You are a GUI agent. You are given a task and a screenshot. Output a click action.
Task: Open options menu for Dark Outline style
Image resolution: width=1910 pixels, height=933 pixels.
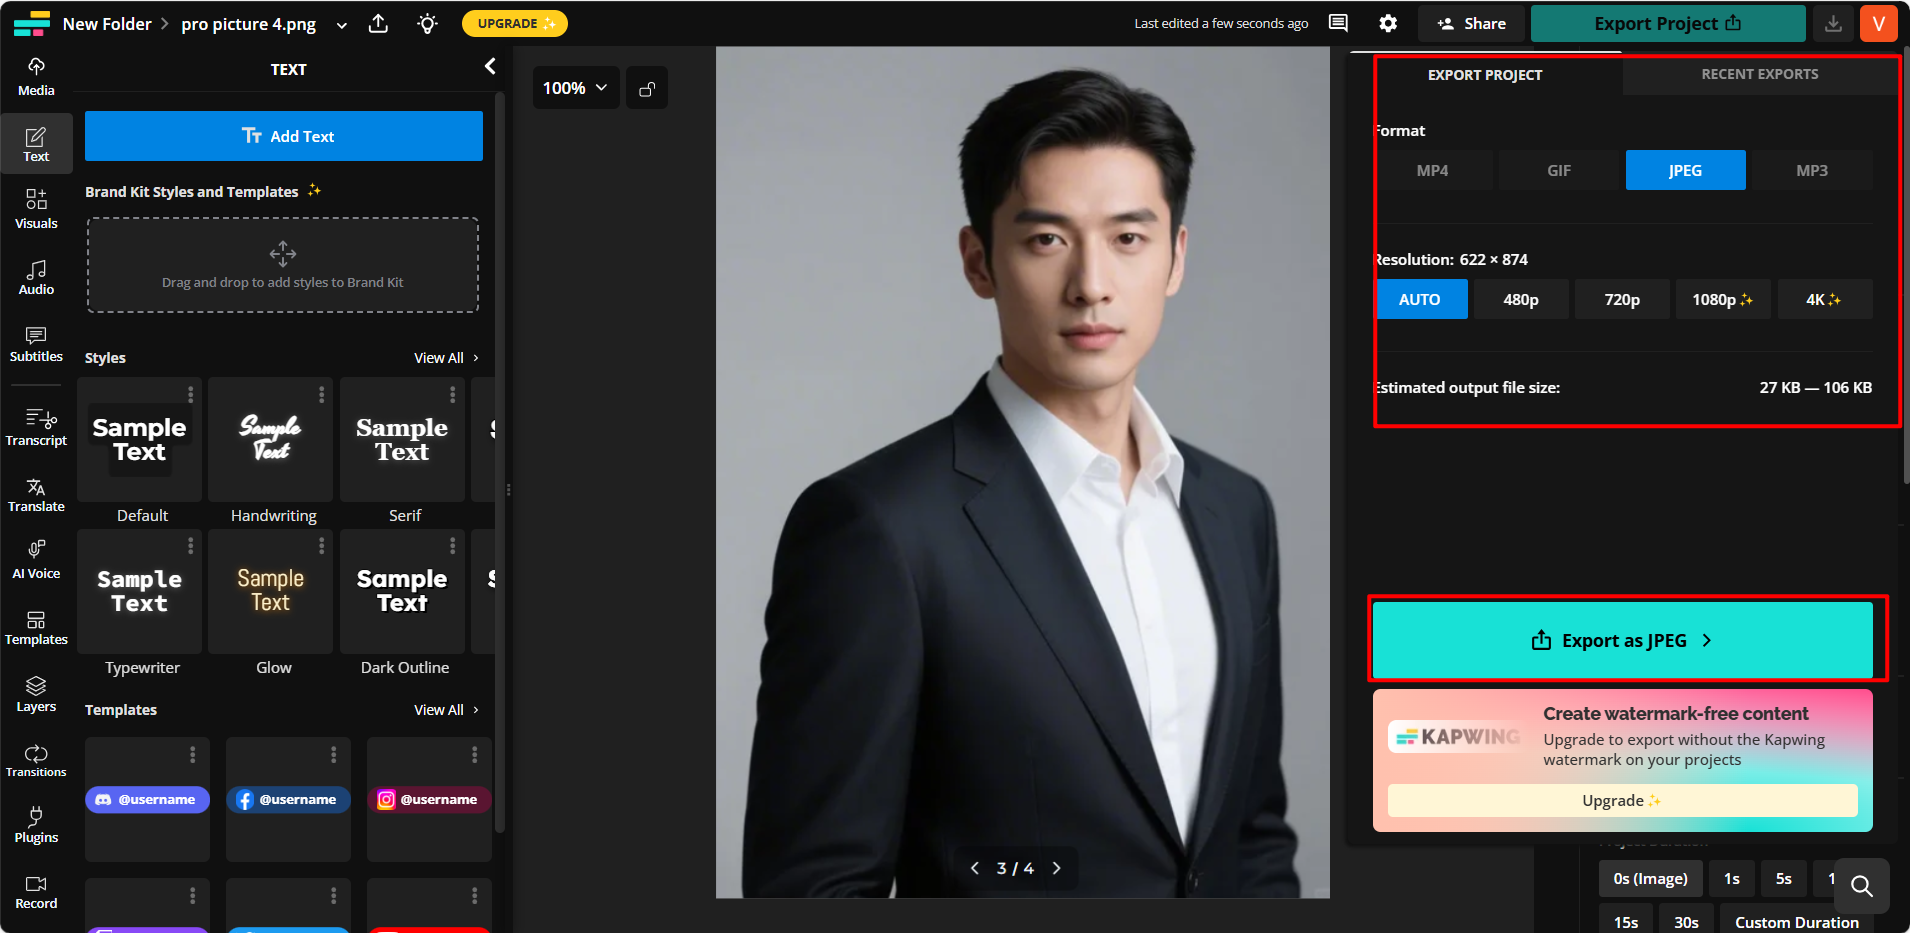[452, 545]
